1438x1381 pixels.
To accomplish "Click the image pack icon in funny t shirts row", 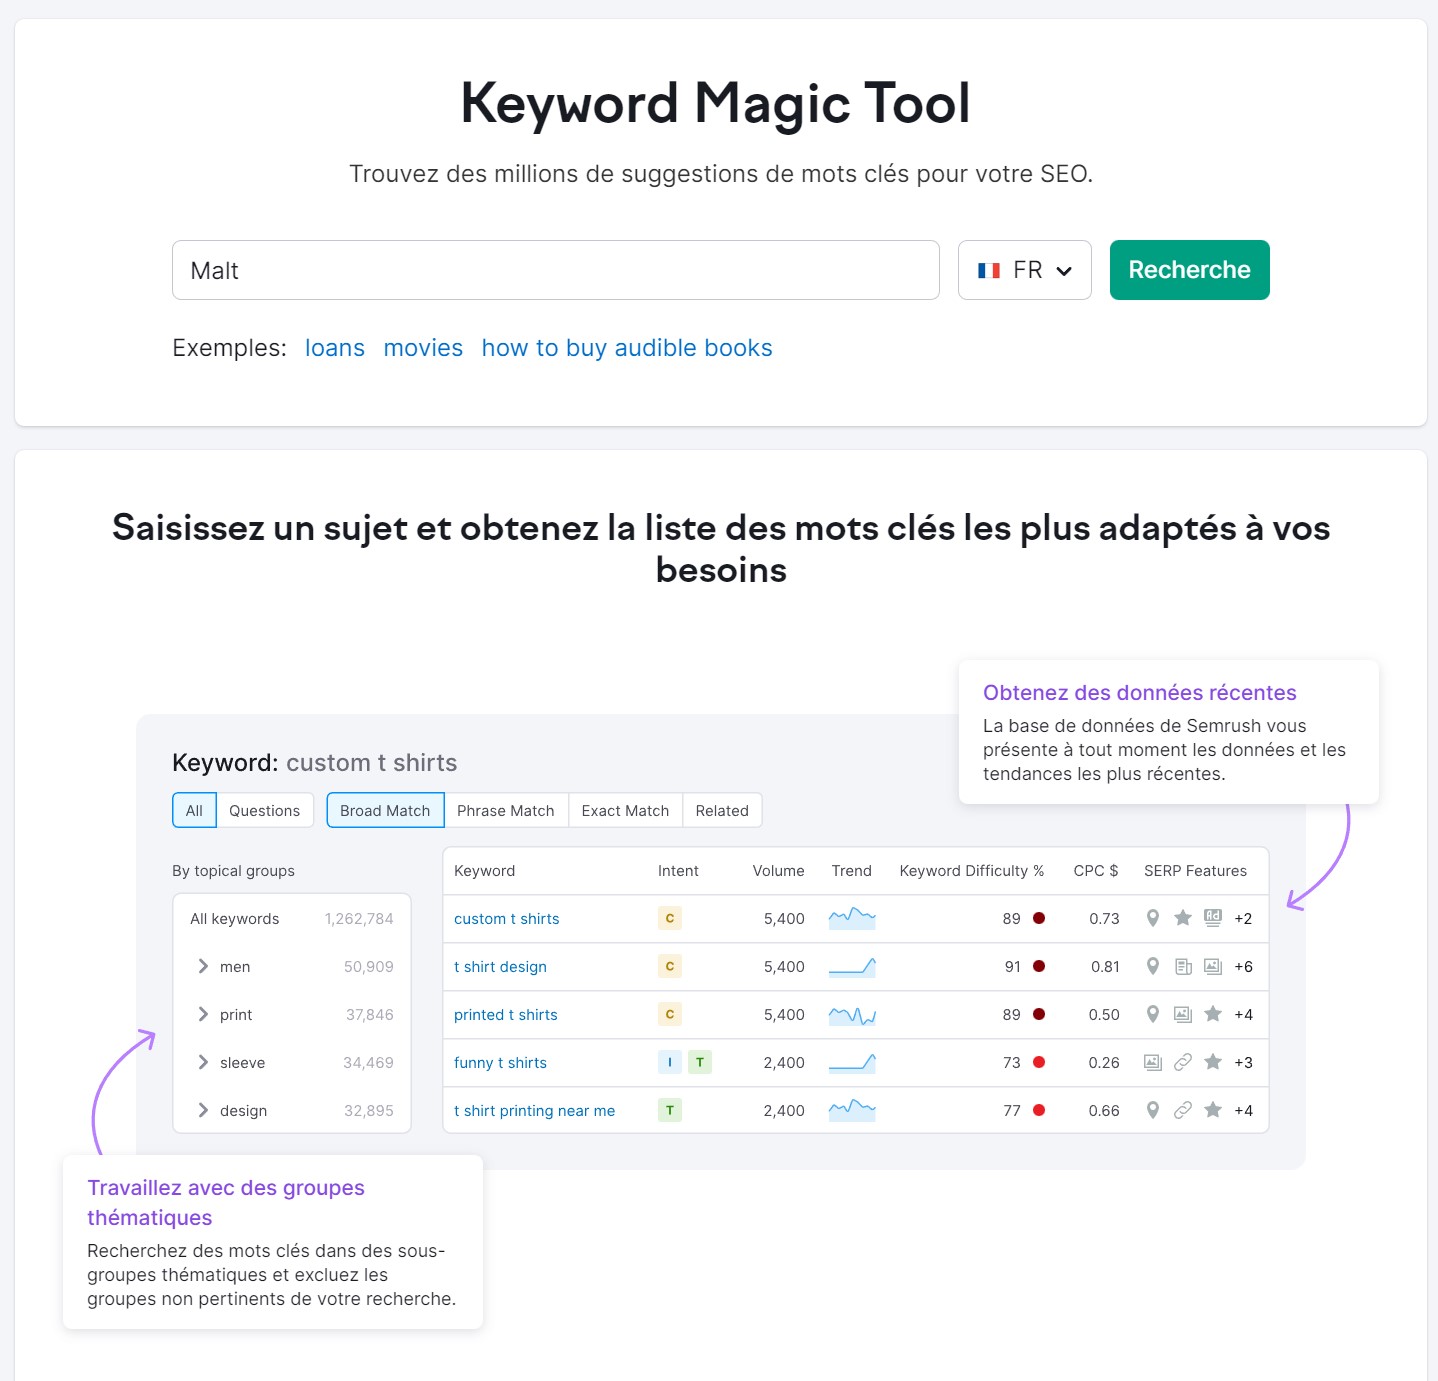I will pyautogui.click(x=1153, y=1062).
